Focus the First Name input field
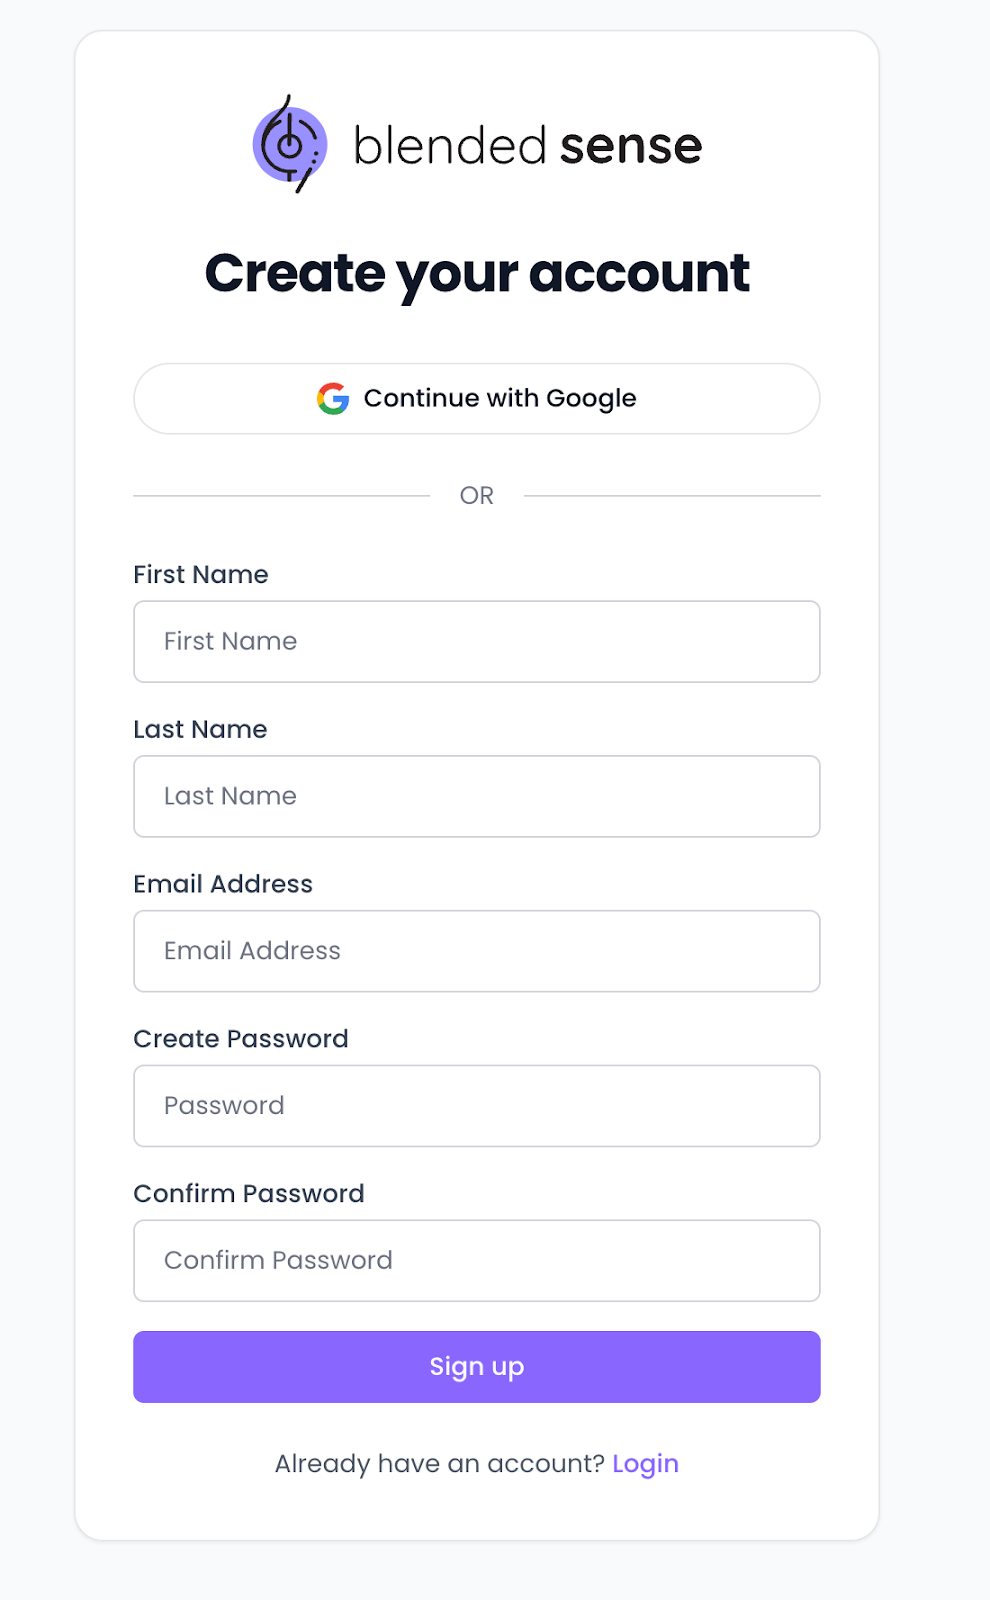 click(477, 642)
